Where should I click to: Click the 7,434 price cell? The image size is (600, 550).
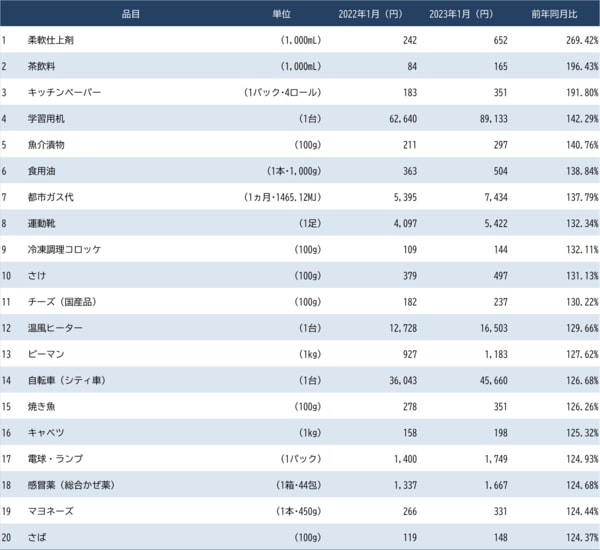point(496,197)
